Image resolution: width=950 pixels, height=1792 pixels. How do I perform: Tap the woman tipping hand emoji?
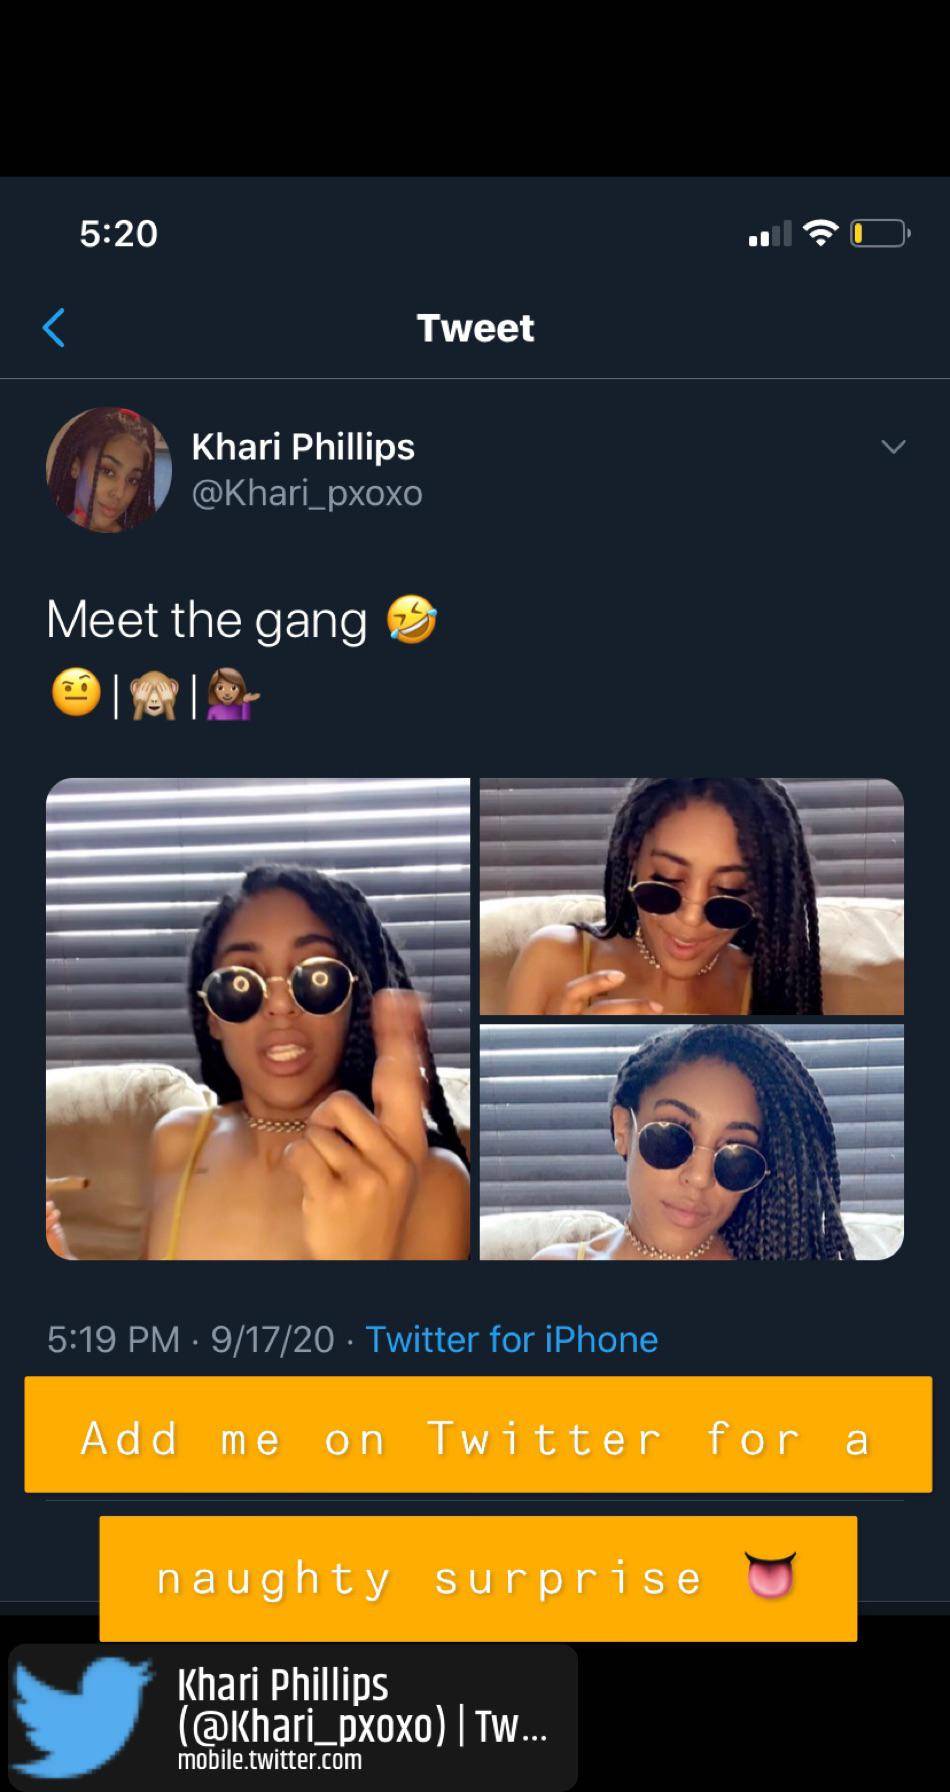tap(232, 694)
